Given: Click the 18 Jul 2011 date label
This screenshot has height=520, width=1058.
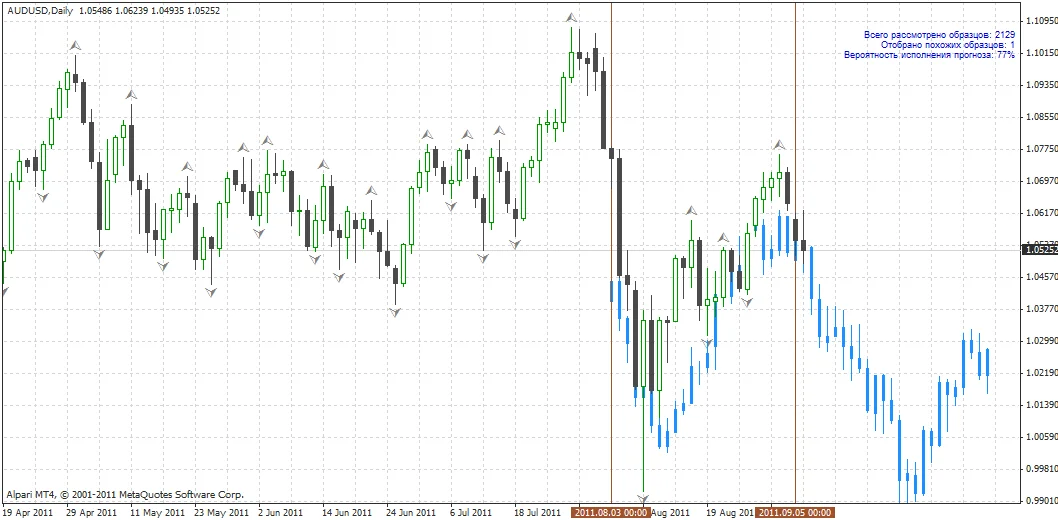Looking at the screenshot, I should click(x=537, y=513).
